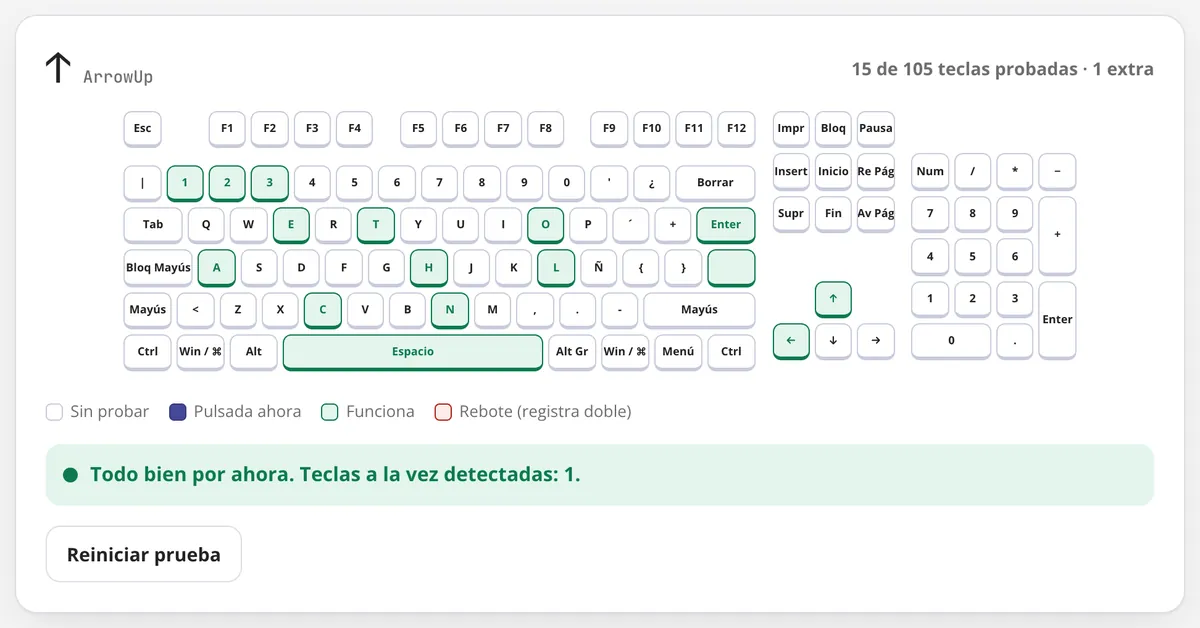Click the Pausa key
Viewport: 1200px width, 628px height.
[876, 128]
